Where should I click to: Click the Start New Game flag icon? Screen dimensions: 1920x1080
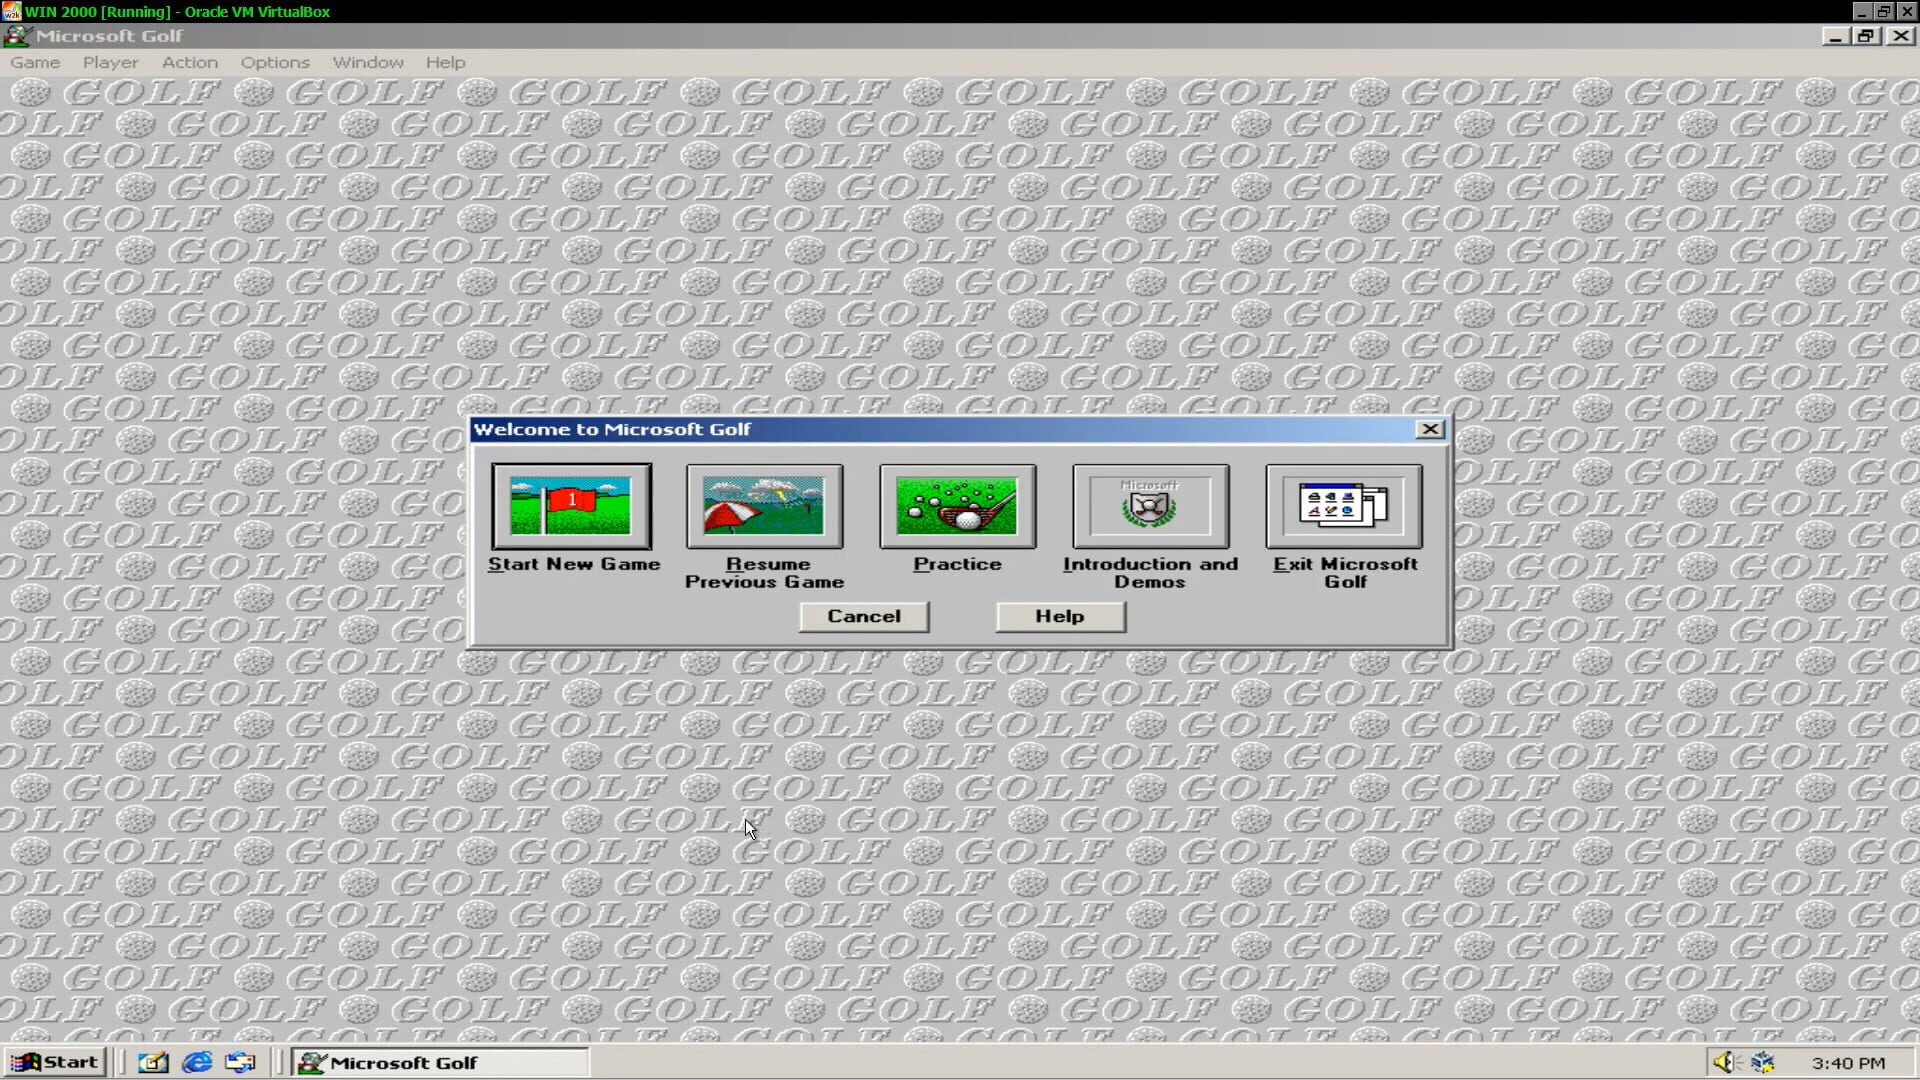(x=571, y=506)
